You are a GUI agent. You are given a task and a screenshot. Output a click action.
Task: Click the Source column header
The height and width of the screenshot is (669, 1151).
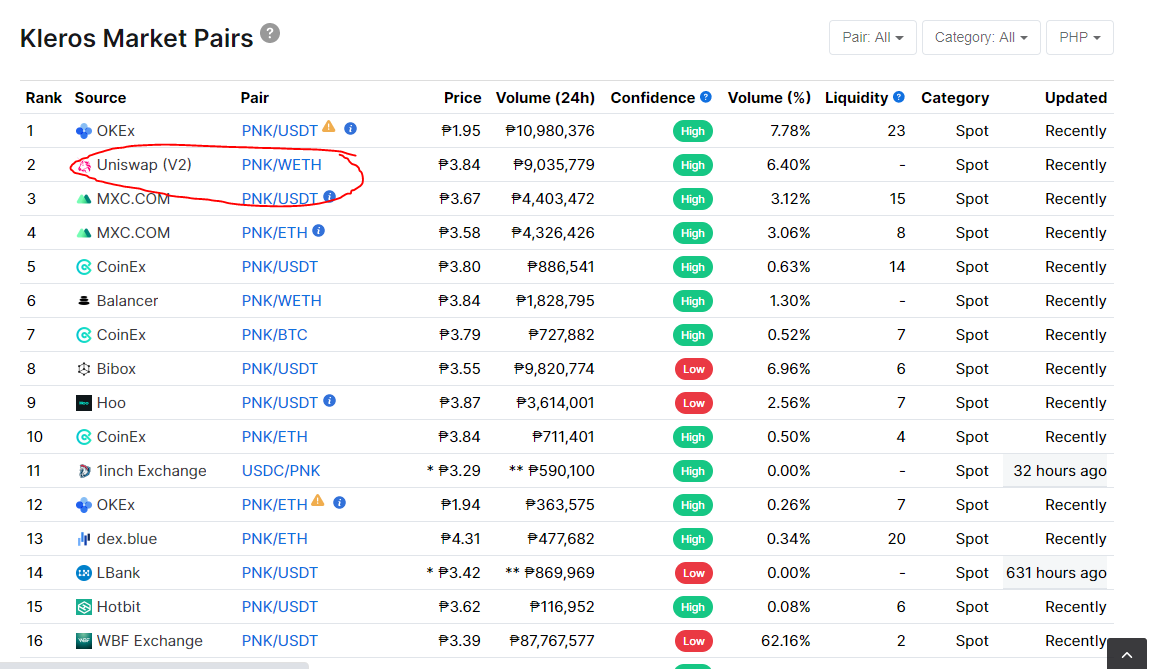click(101, 98)
